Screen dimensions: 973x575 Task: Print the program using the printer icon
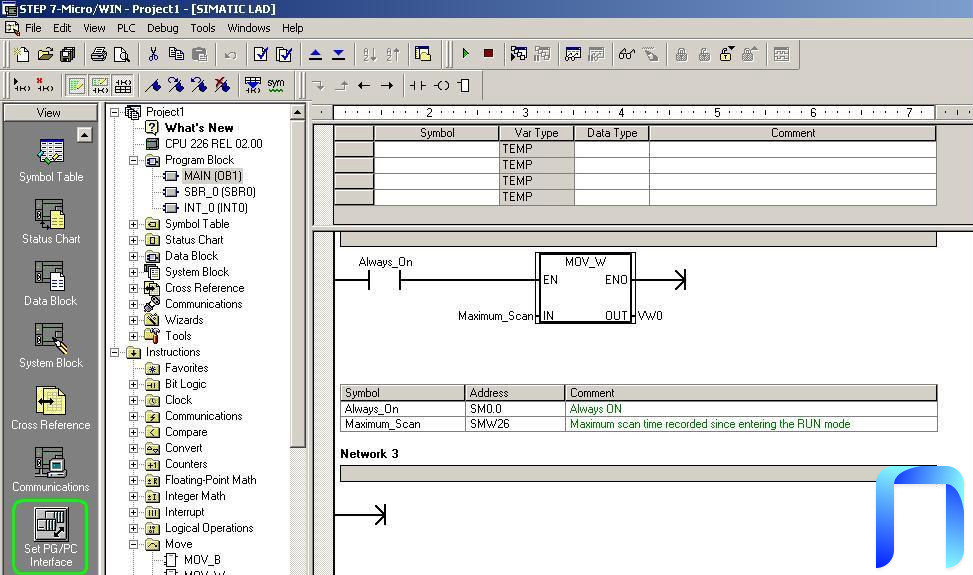[x=99, y=55]
